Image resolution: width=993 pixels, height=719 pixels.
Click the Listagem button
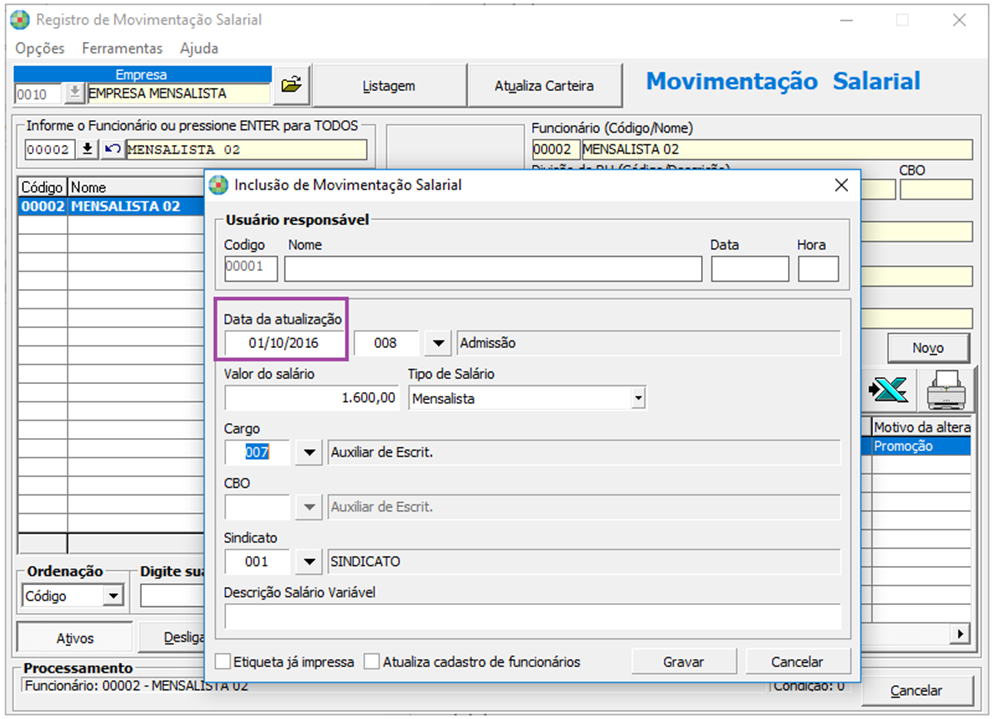[389, 86]
